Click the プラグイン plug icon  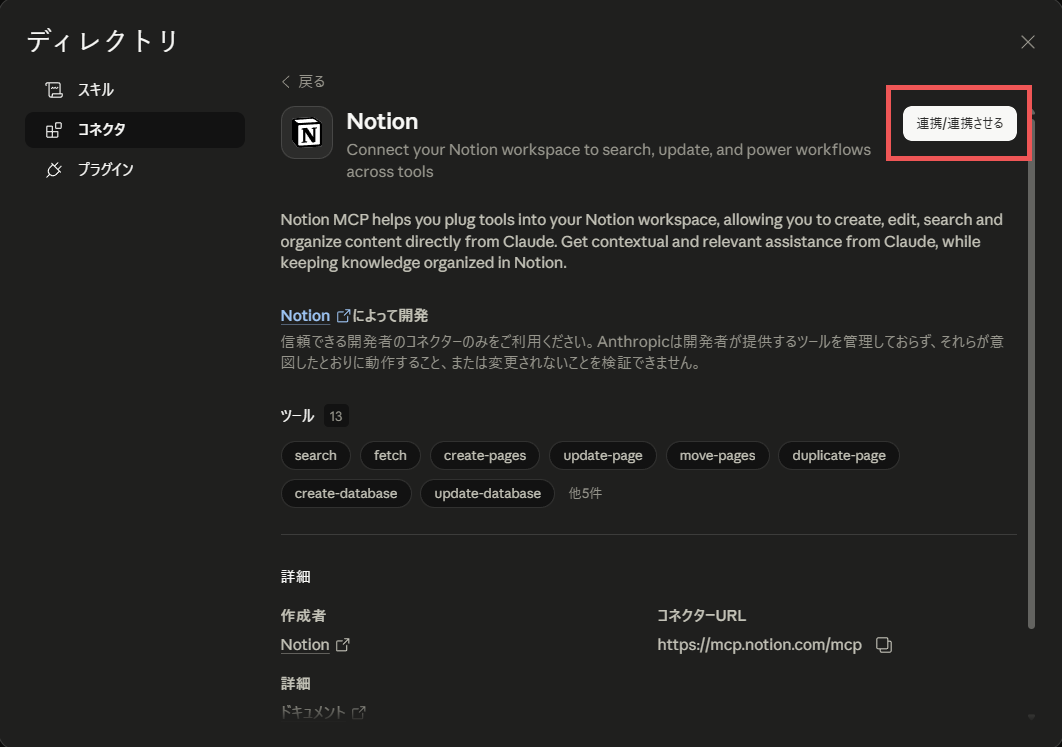click(x=54, y=170)
